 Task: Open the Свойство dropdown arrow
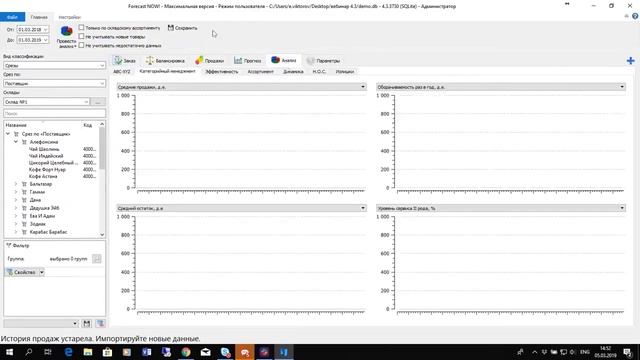42,272
